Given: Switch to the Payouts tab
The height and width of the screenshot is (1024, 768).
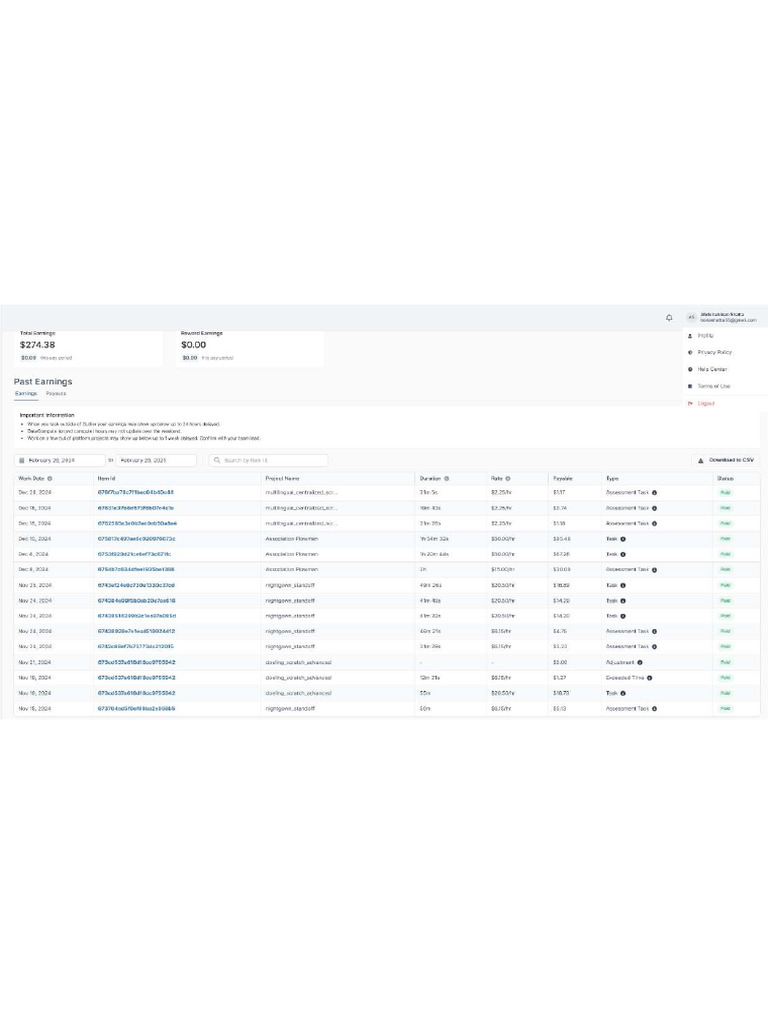Looking at the screenshot, I should point(56,394).
